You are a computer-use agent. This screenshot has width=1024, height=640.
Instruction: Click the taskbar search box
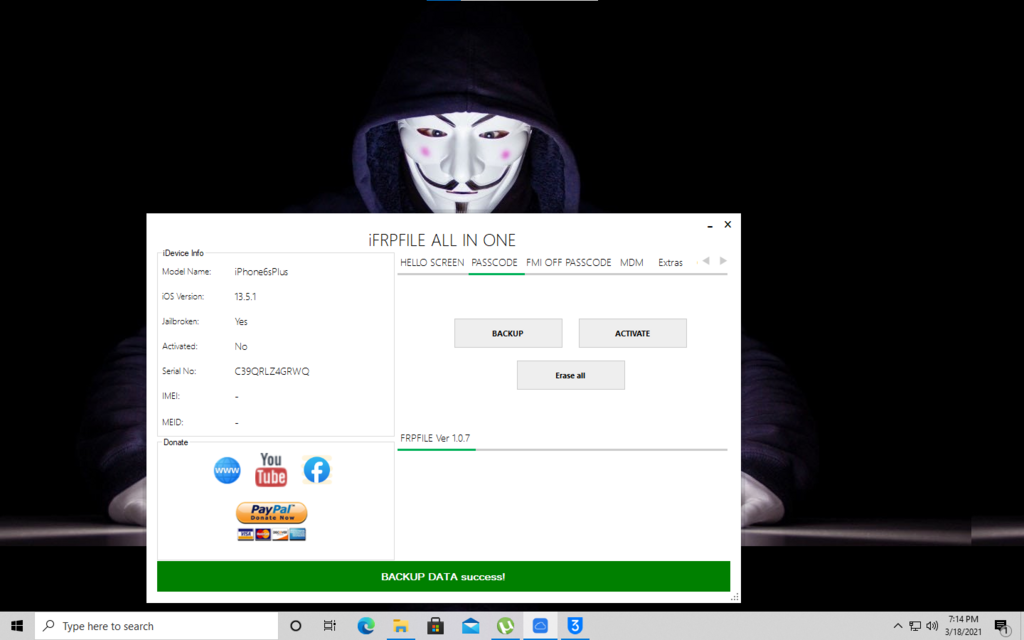coord(157,626)
